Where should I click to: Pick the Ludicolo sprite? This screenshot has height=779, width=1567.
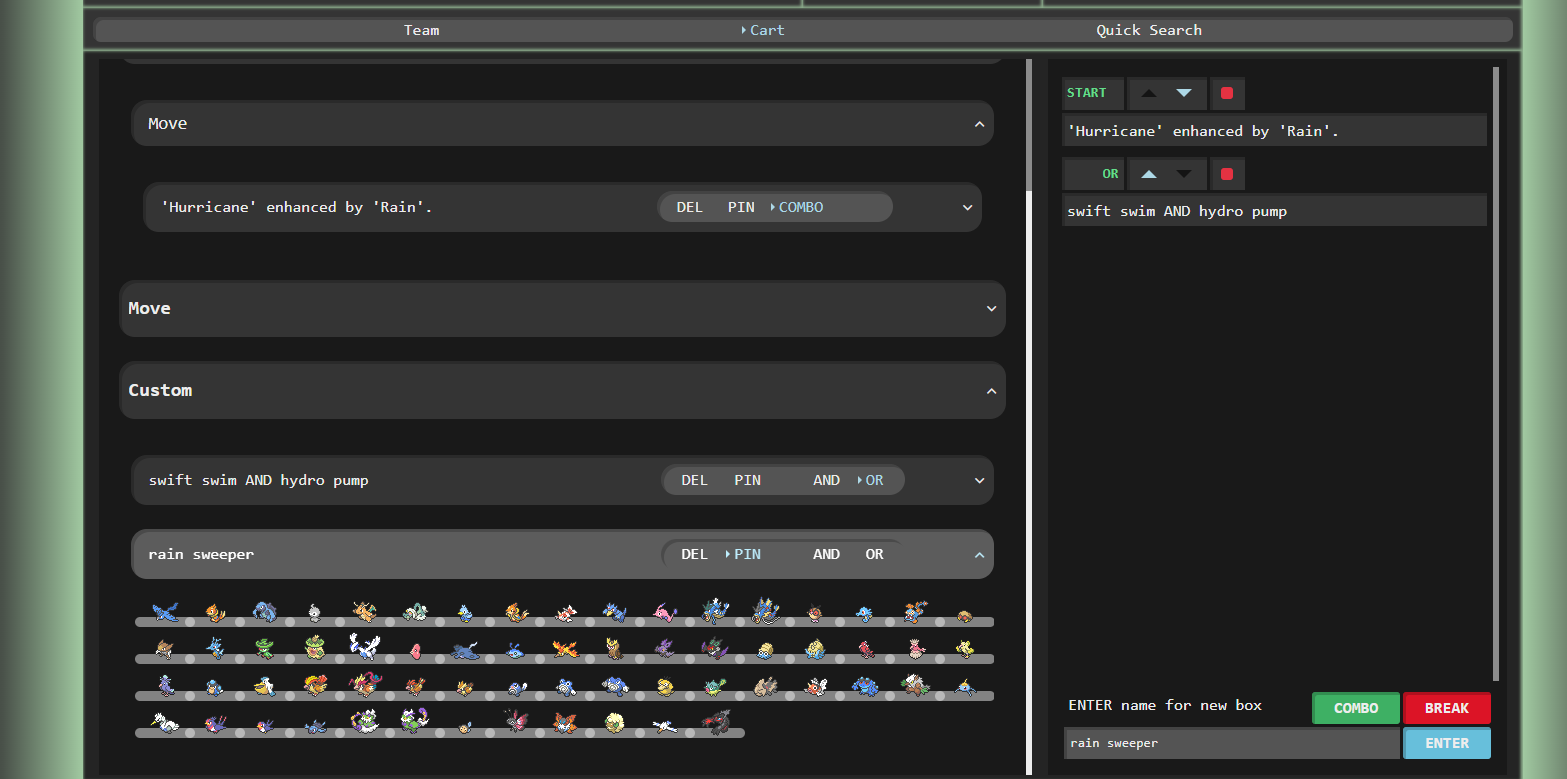[315, 647]
